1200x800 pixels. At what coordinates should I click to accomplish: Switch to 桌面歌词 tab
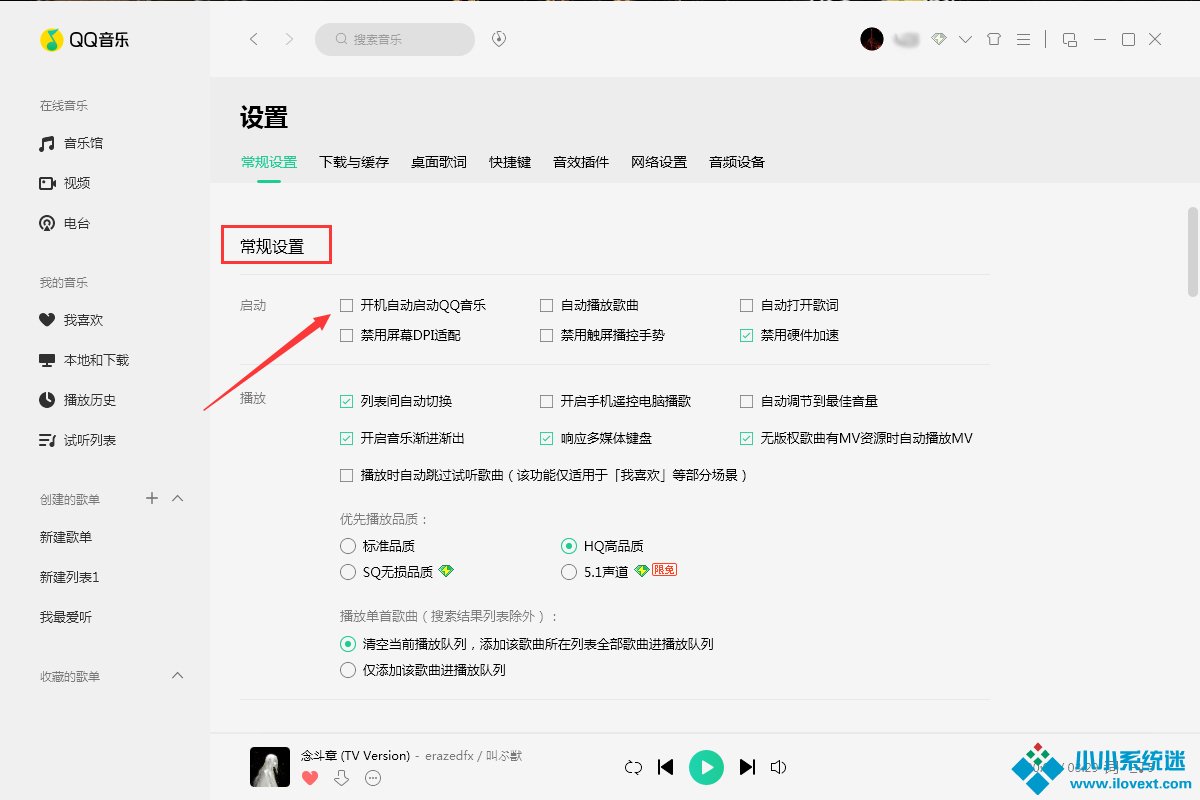(x=439, y=162)
